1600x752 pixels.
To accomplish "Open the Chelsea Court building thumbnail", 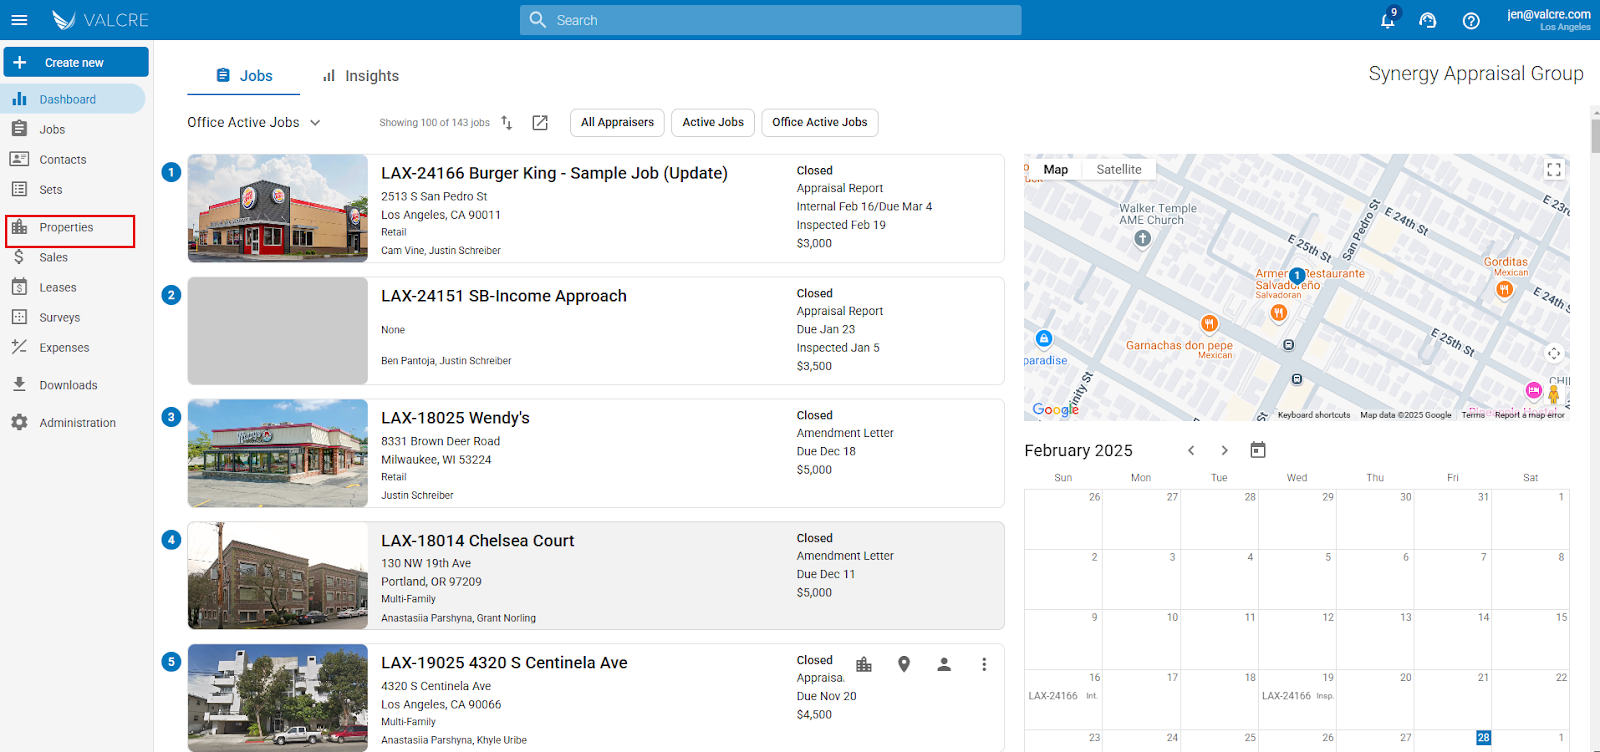I will tap(278, 575).
